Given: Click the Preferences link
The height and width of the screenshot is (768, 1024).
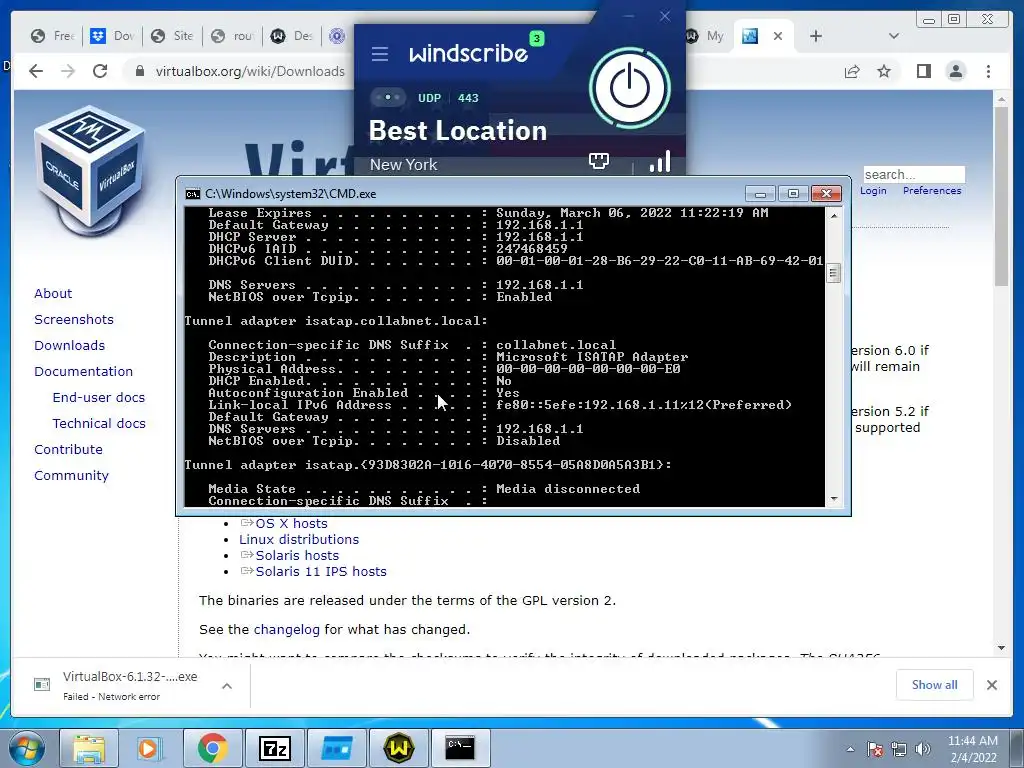Looking at the screenshot, I should (x=932, y=191).
